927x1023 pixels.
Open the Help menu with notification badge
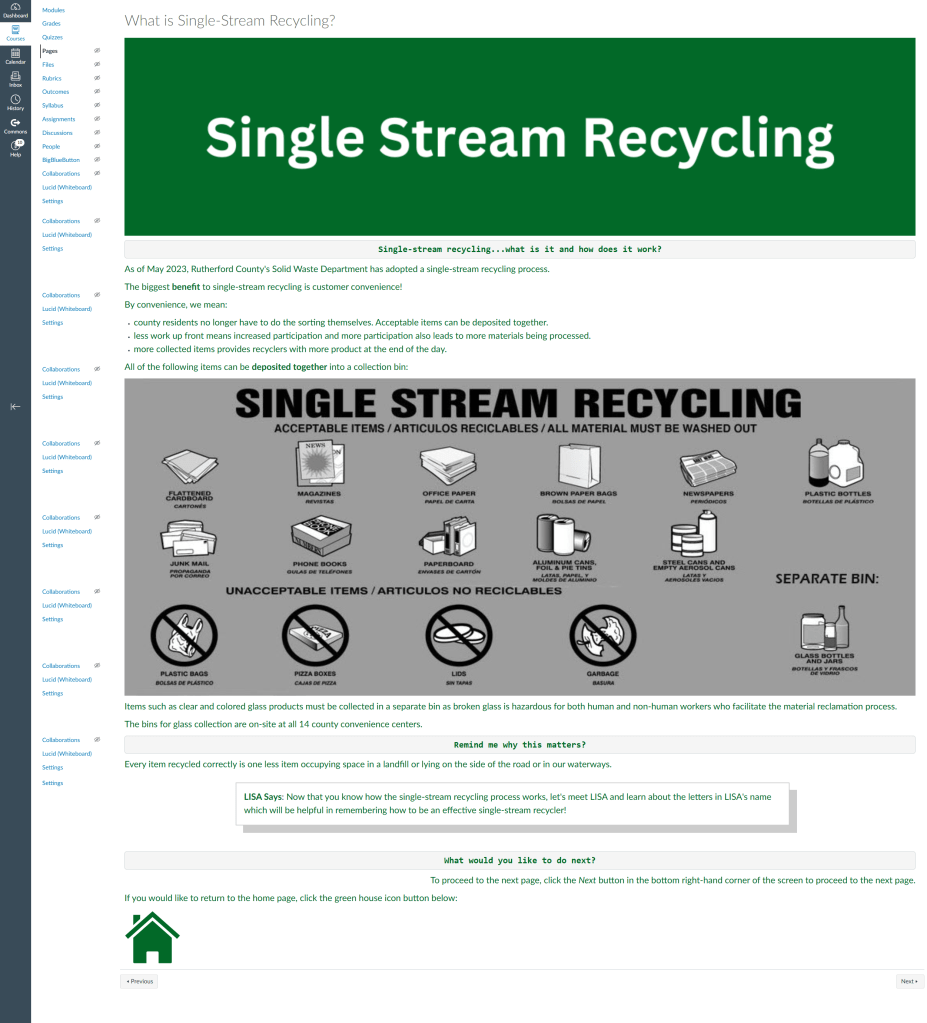[15, 149]
